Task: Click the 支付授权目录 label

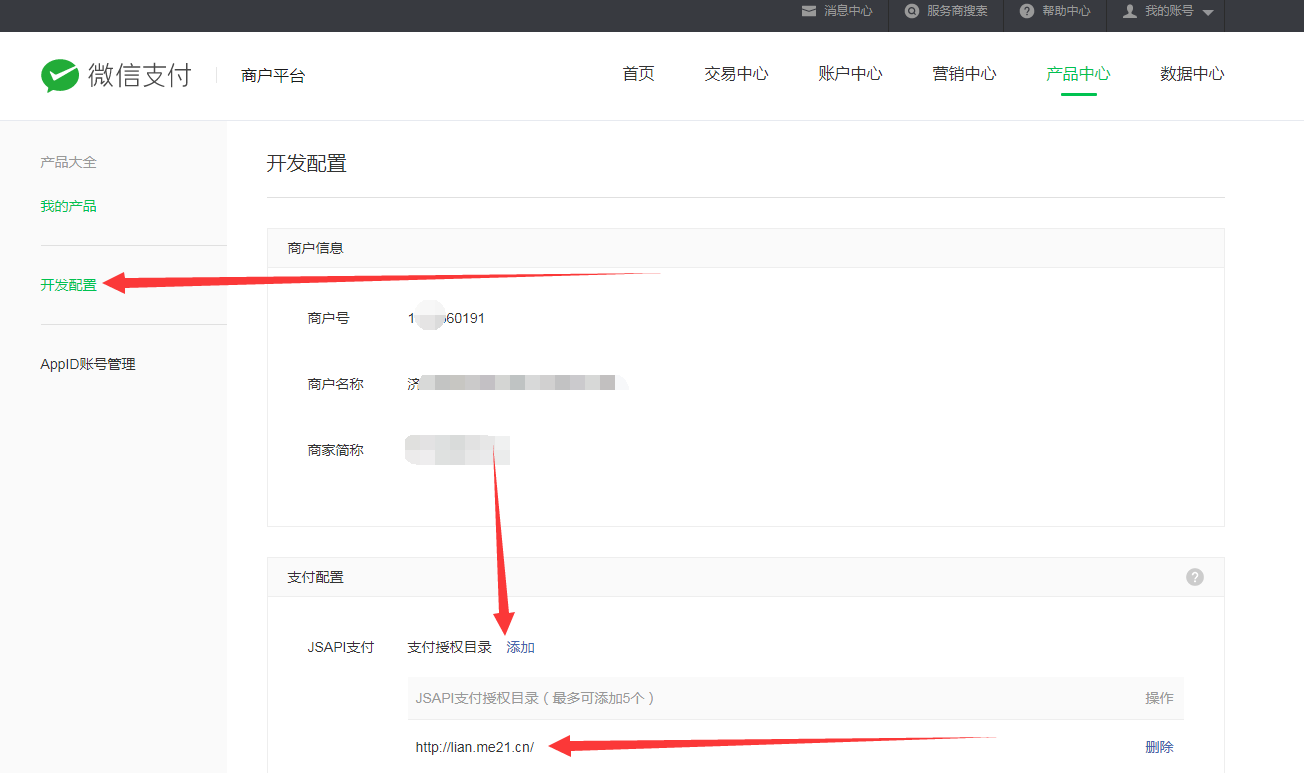Action: pos(450,647)
